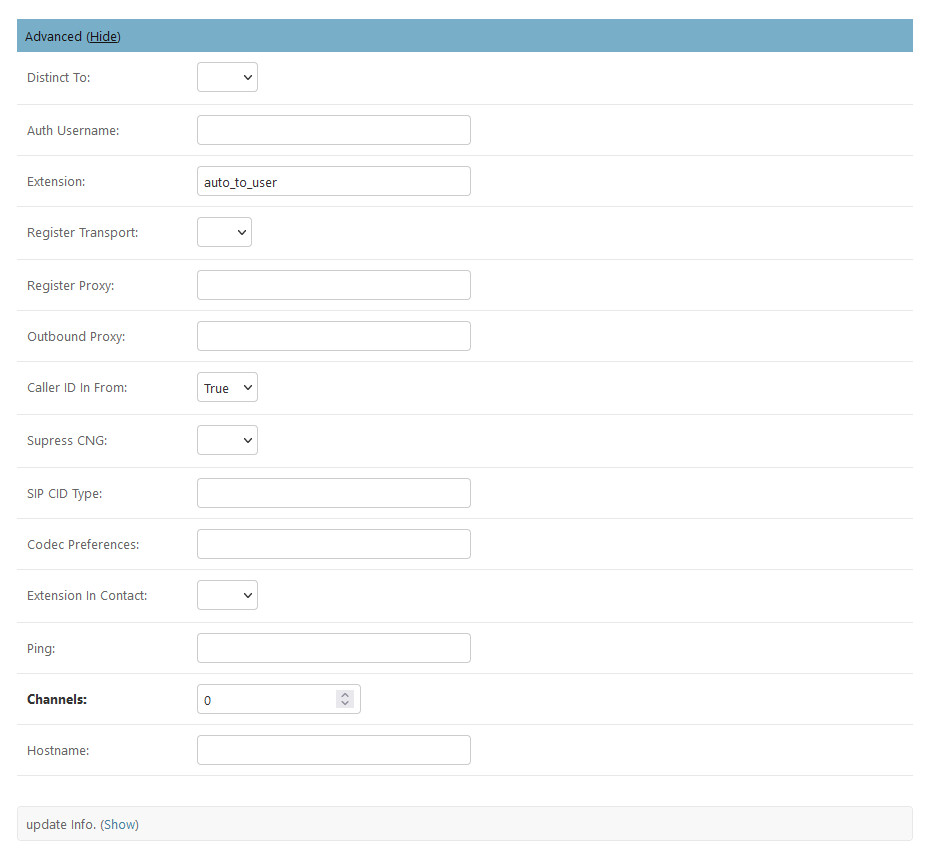Click the Extension field containing auto_to_user
The image size is (933, 862).
pos(333,182)
